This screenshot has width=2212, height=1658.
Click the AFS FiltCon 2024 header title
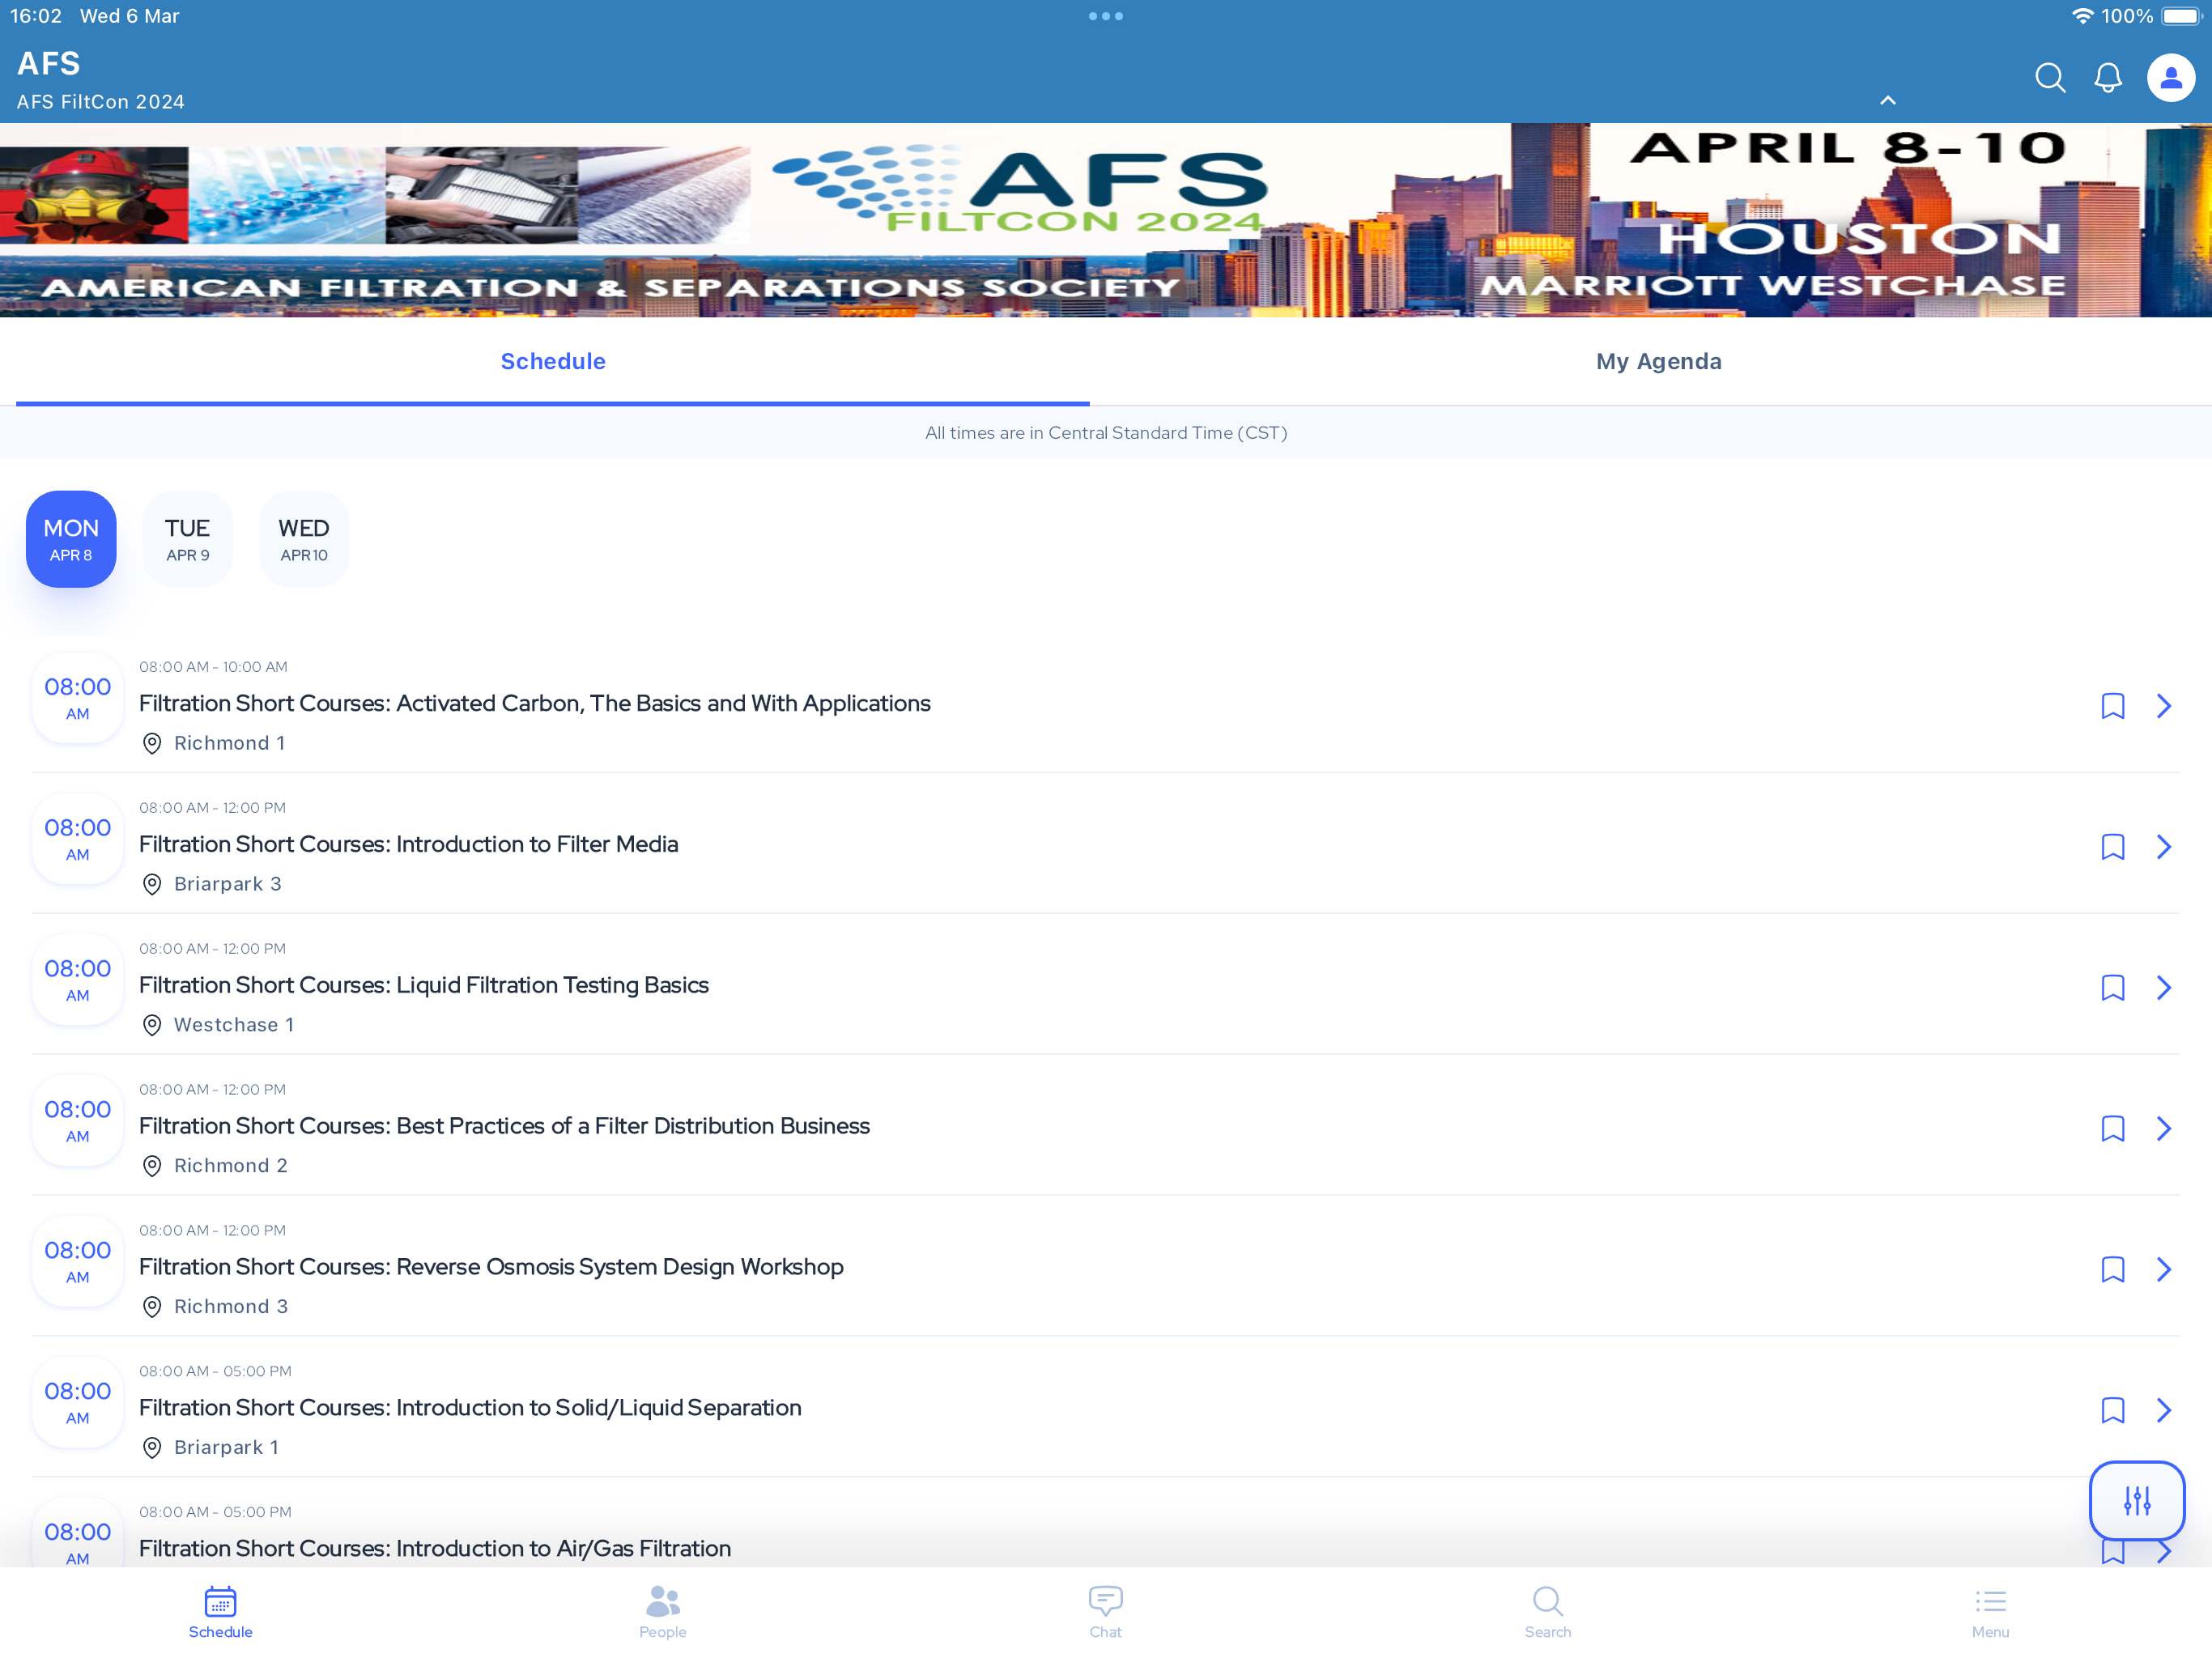101,102
